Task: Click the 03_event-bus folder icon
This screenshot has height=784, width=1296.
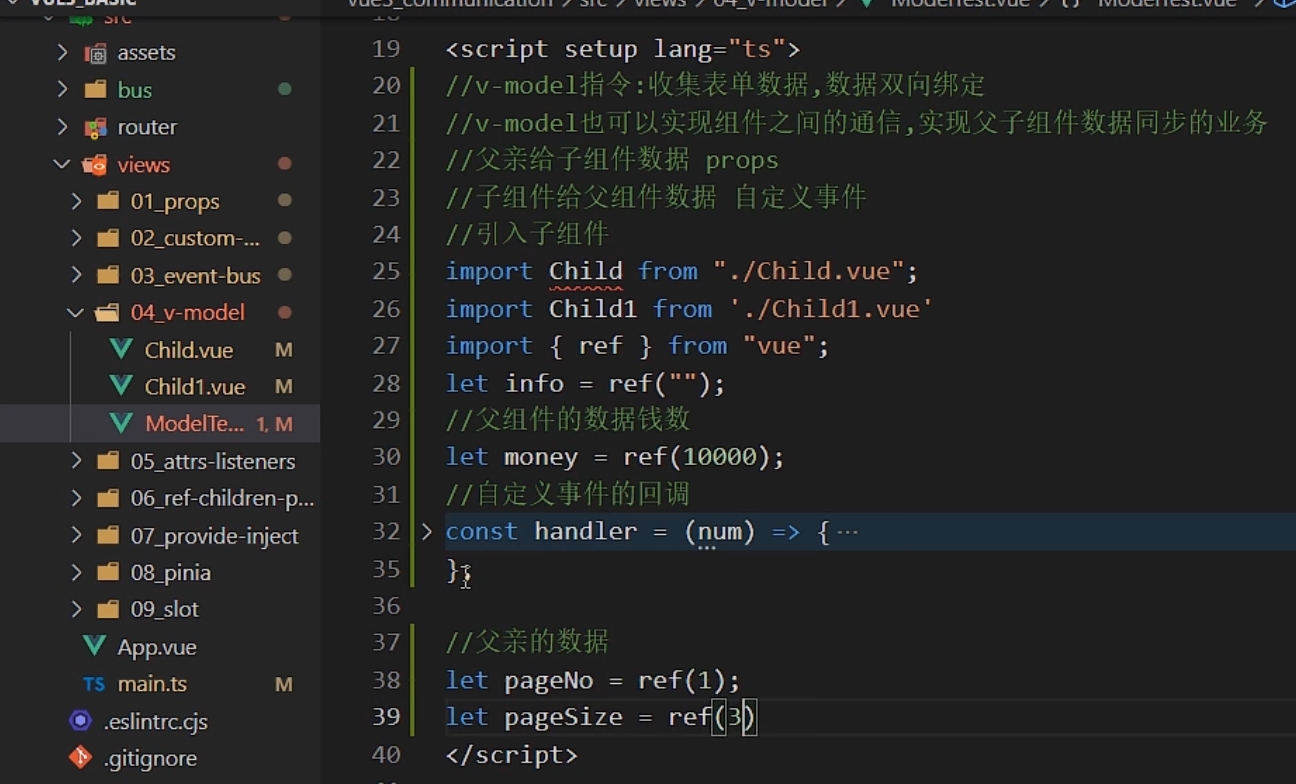Action: coord(109,275)
